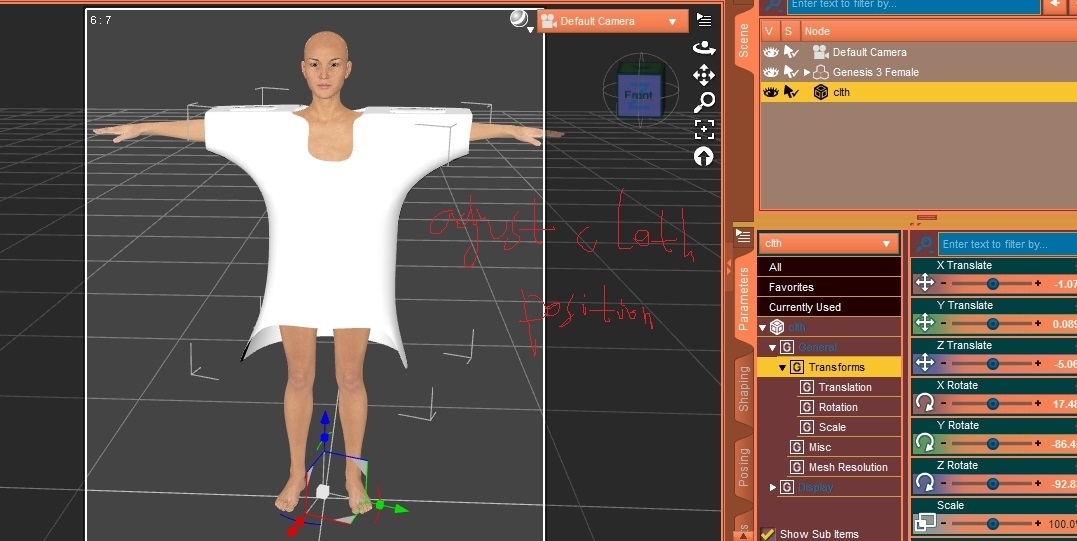The image size is (1077, 541).
Task: Click the Y Rotate circular arrow icon
Action: (x=925, y=442)
